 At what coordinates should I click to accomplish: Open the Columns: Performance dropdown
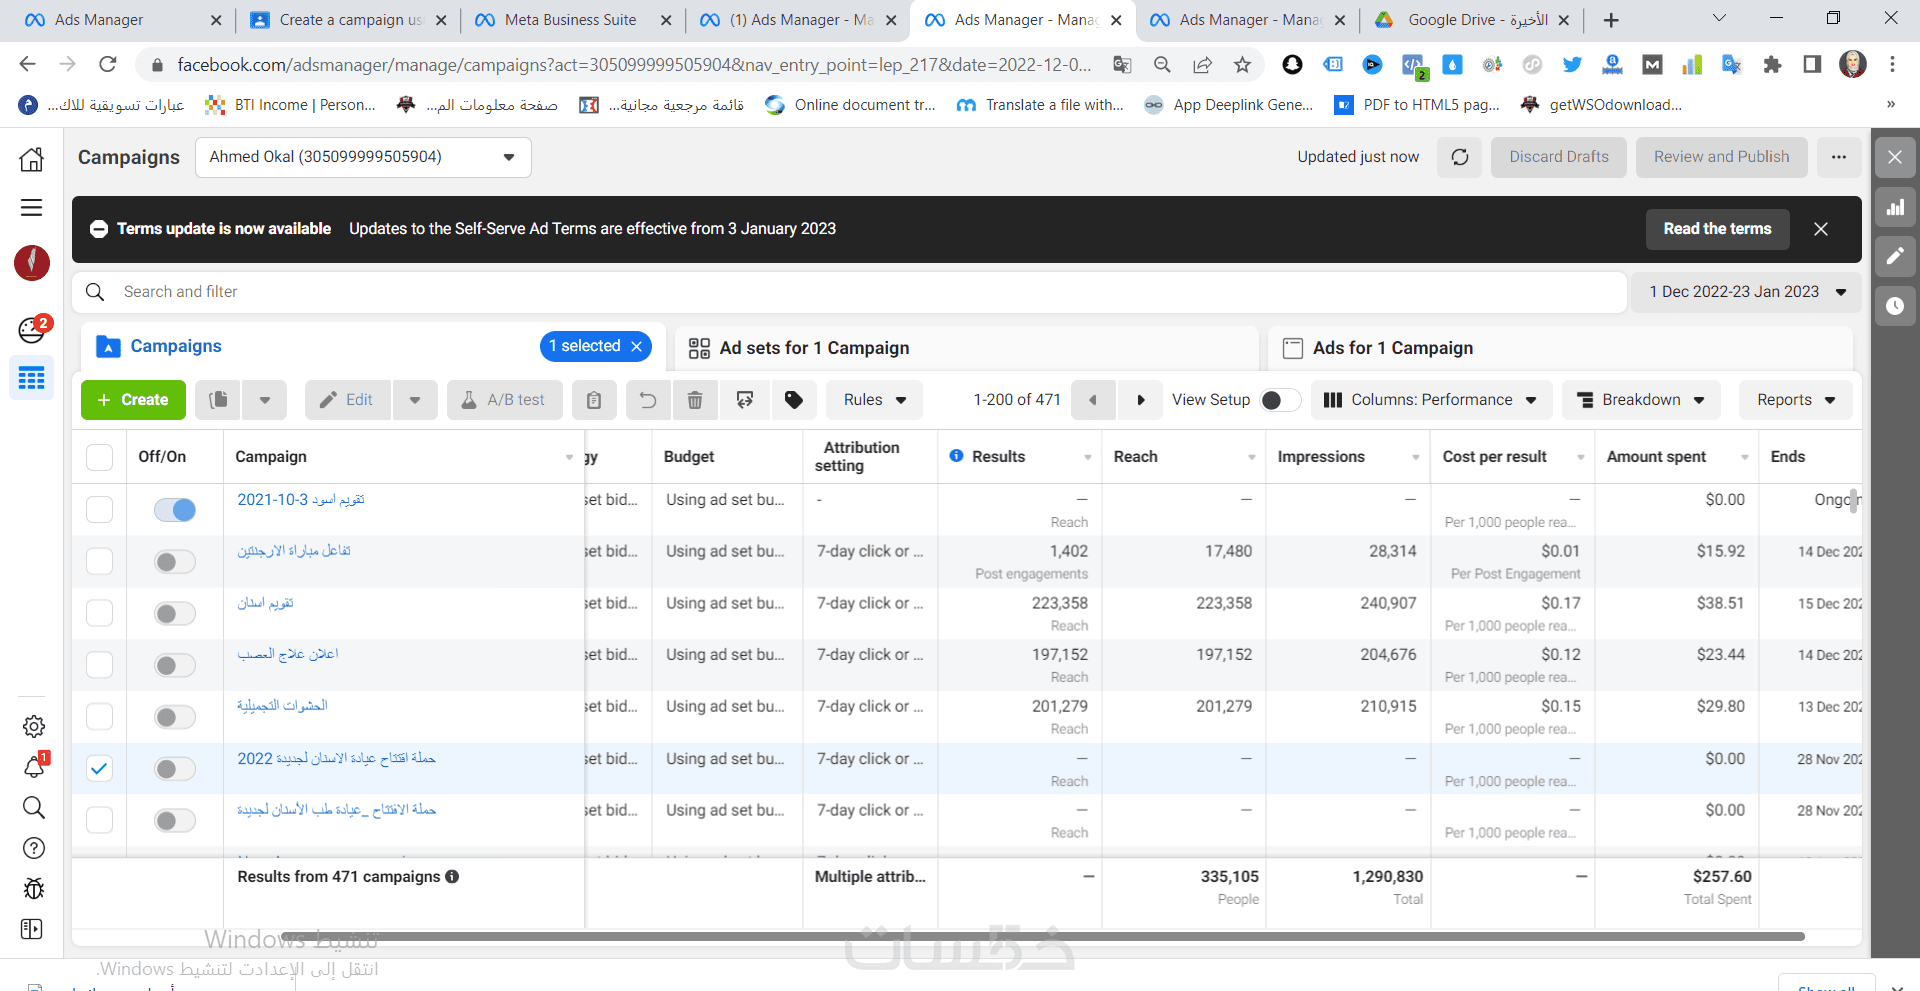click(x=1431, y=400)
